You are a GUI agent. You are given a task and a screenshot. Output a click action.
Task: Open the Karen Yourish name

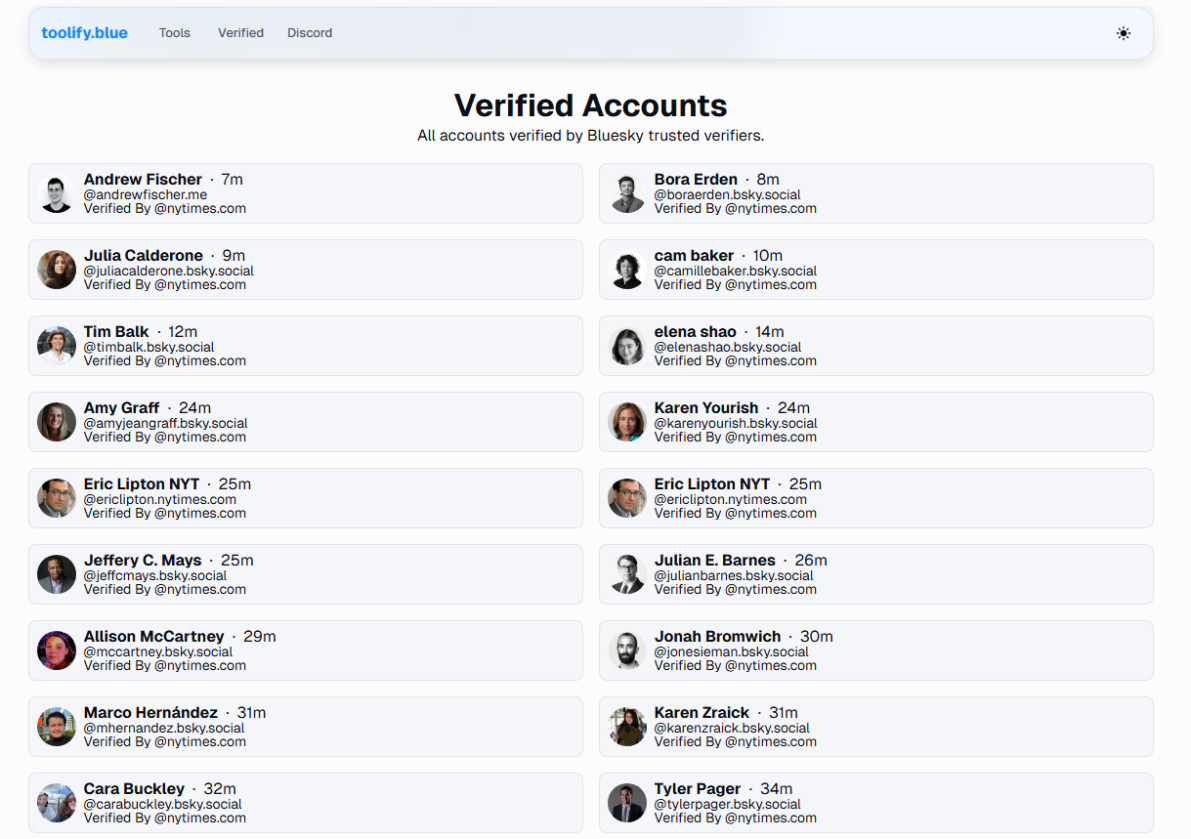(x=706, y=408)
